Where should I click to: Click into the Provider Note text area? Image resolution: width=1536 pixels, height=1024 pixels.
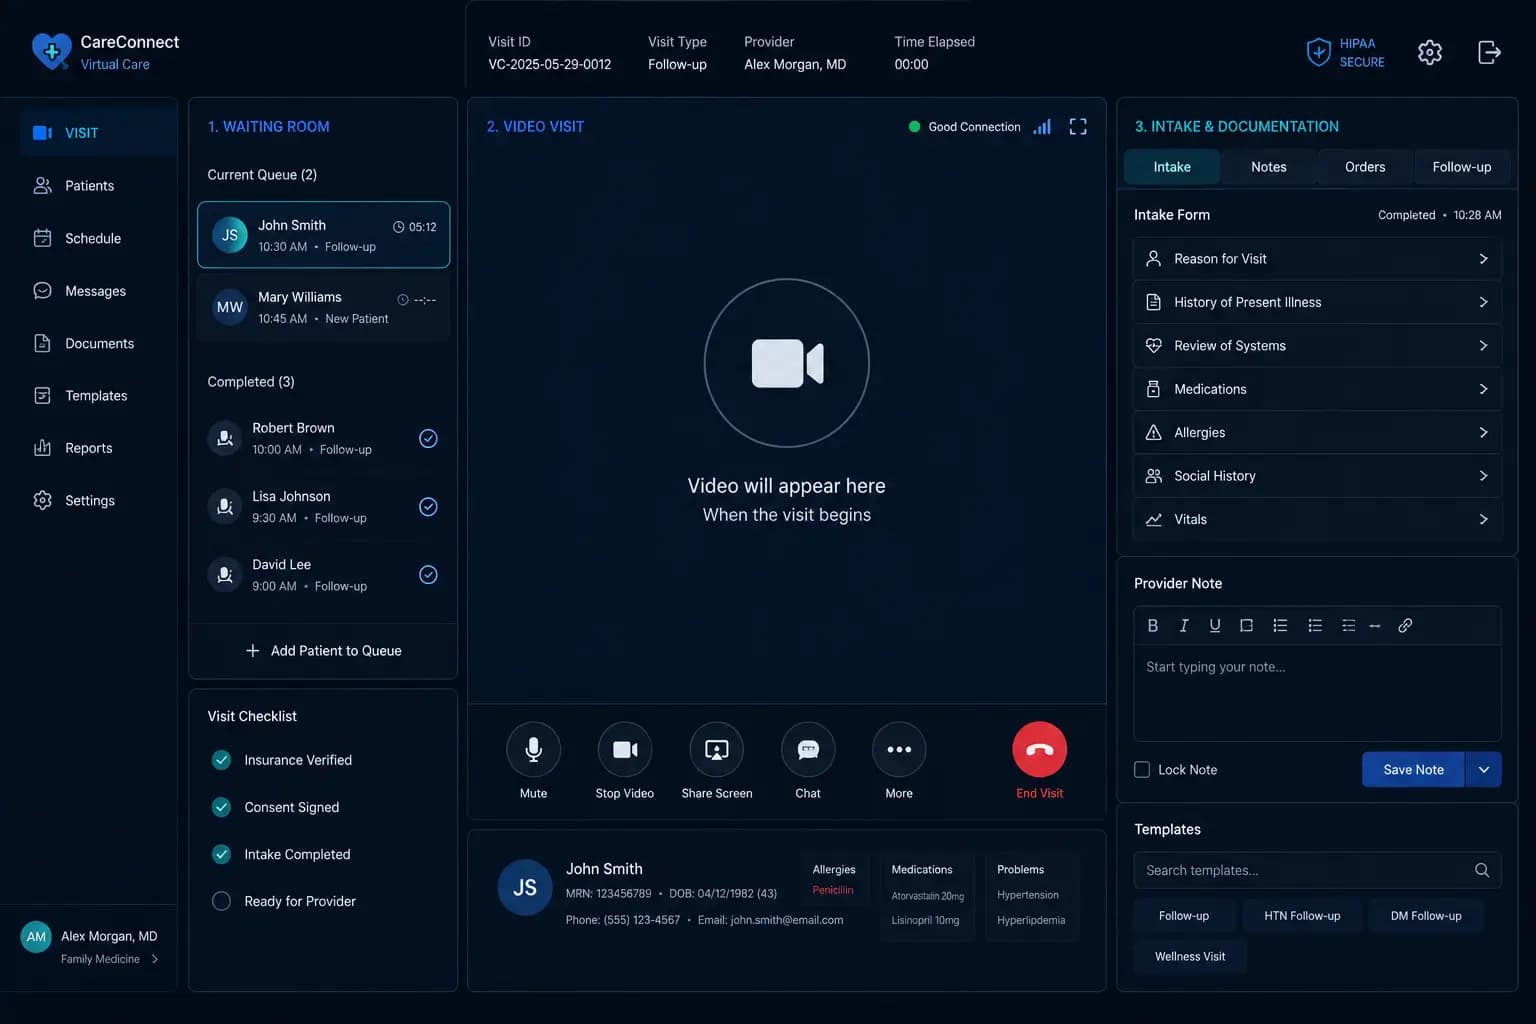click(1317, 693)
